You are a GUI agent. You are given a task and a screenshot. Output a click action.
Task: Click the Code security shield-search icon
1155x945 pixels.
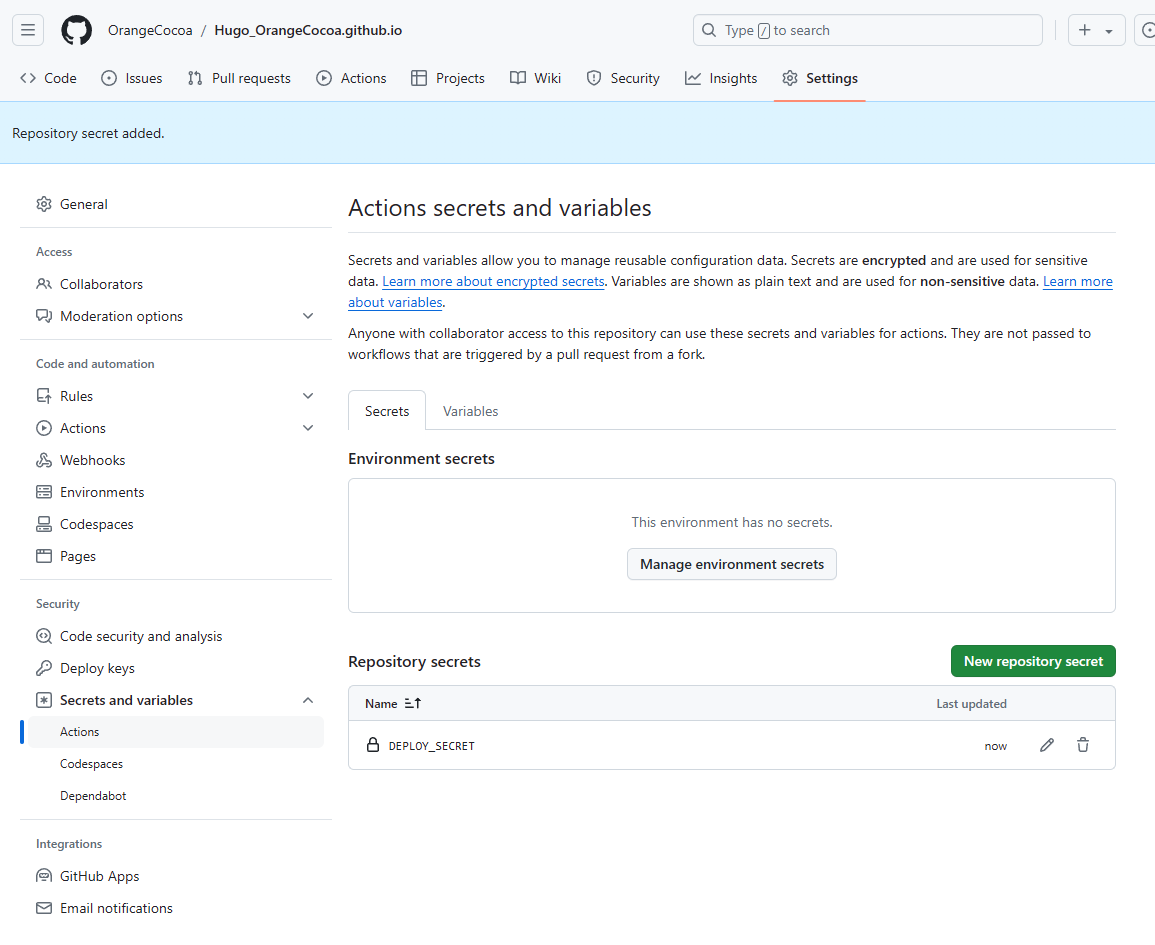coord(44,636)
